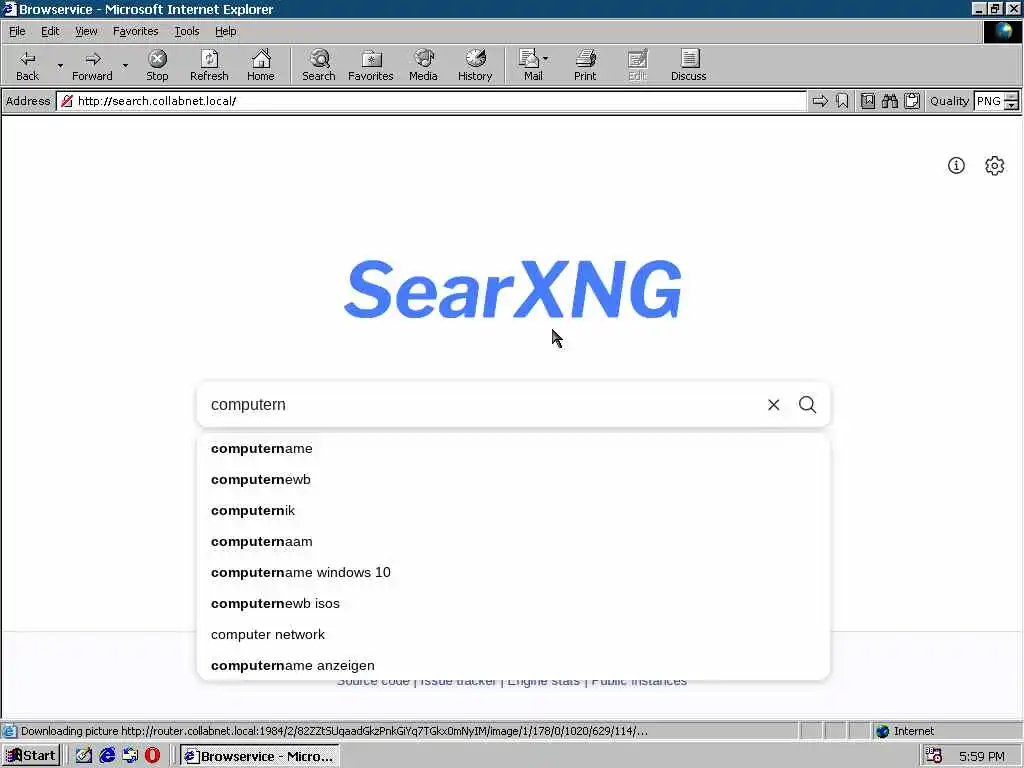Open the Search toolbar panel
The width and height of the screenshot is (1024, 768).
(x=319, y=65)
